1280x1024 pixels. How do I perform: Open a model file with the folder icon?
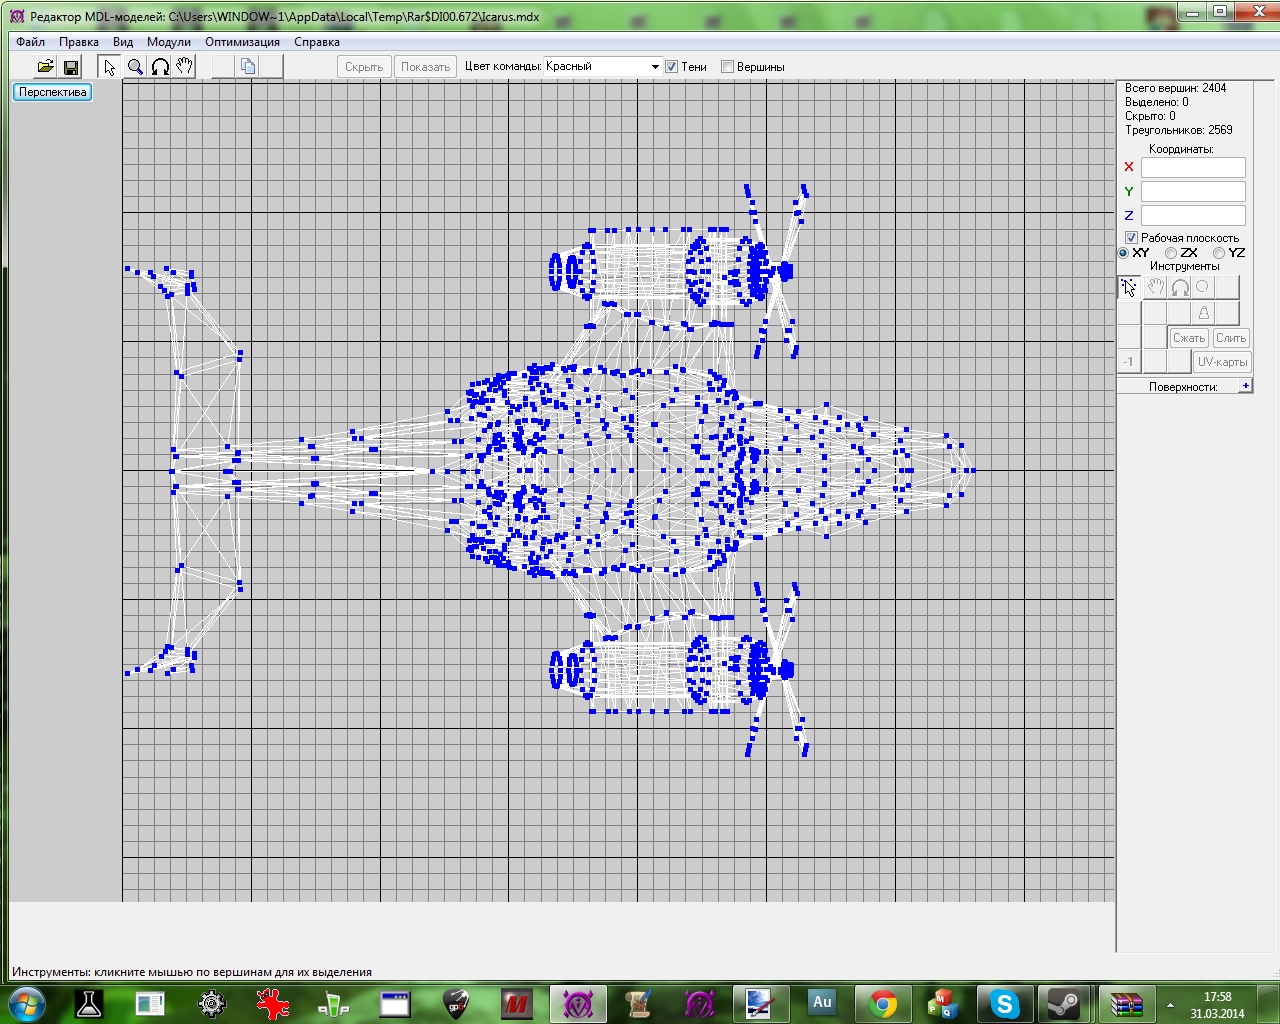(x=45, y=67)
